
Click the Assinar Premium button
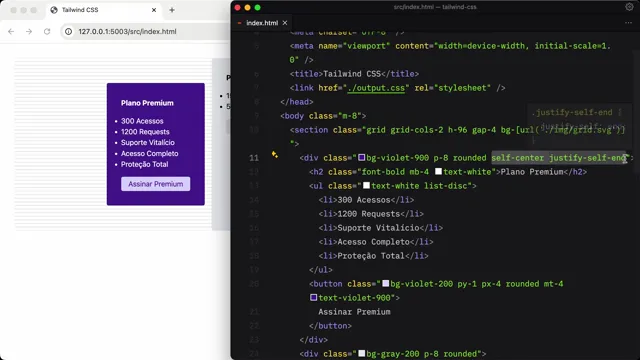click(156, 184)
